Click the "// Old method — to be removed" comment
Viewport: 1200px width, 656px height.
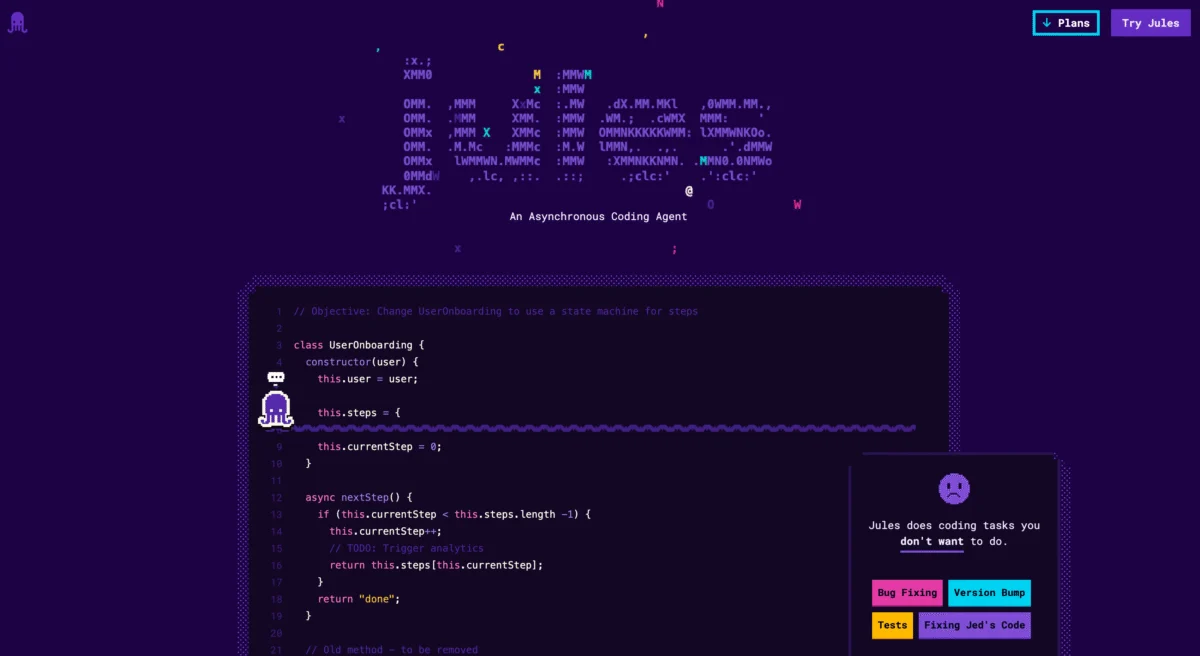(392, 650)
